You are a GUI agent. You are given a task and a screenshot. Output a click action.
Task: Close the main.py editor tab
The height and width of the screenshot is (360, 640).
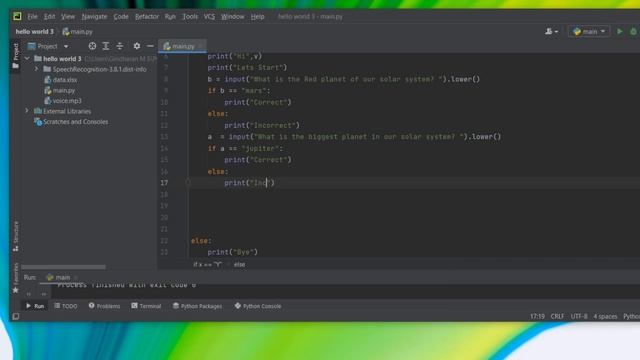click(200, 47)
